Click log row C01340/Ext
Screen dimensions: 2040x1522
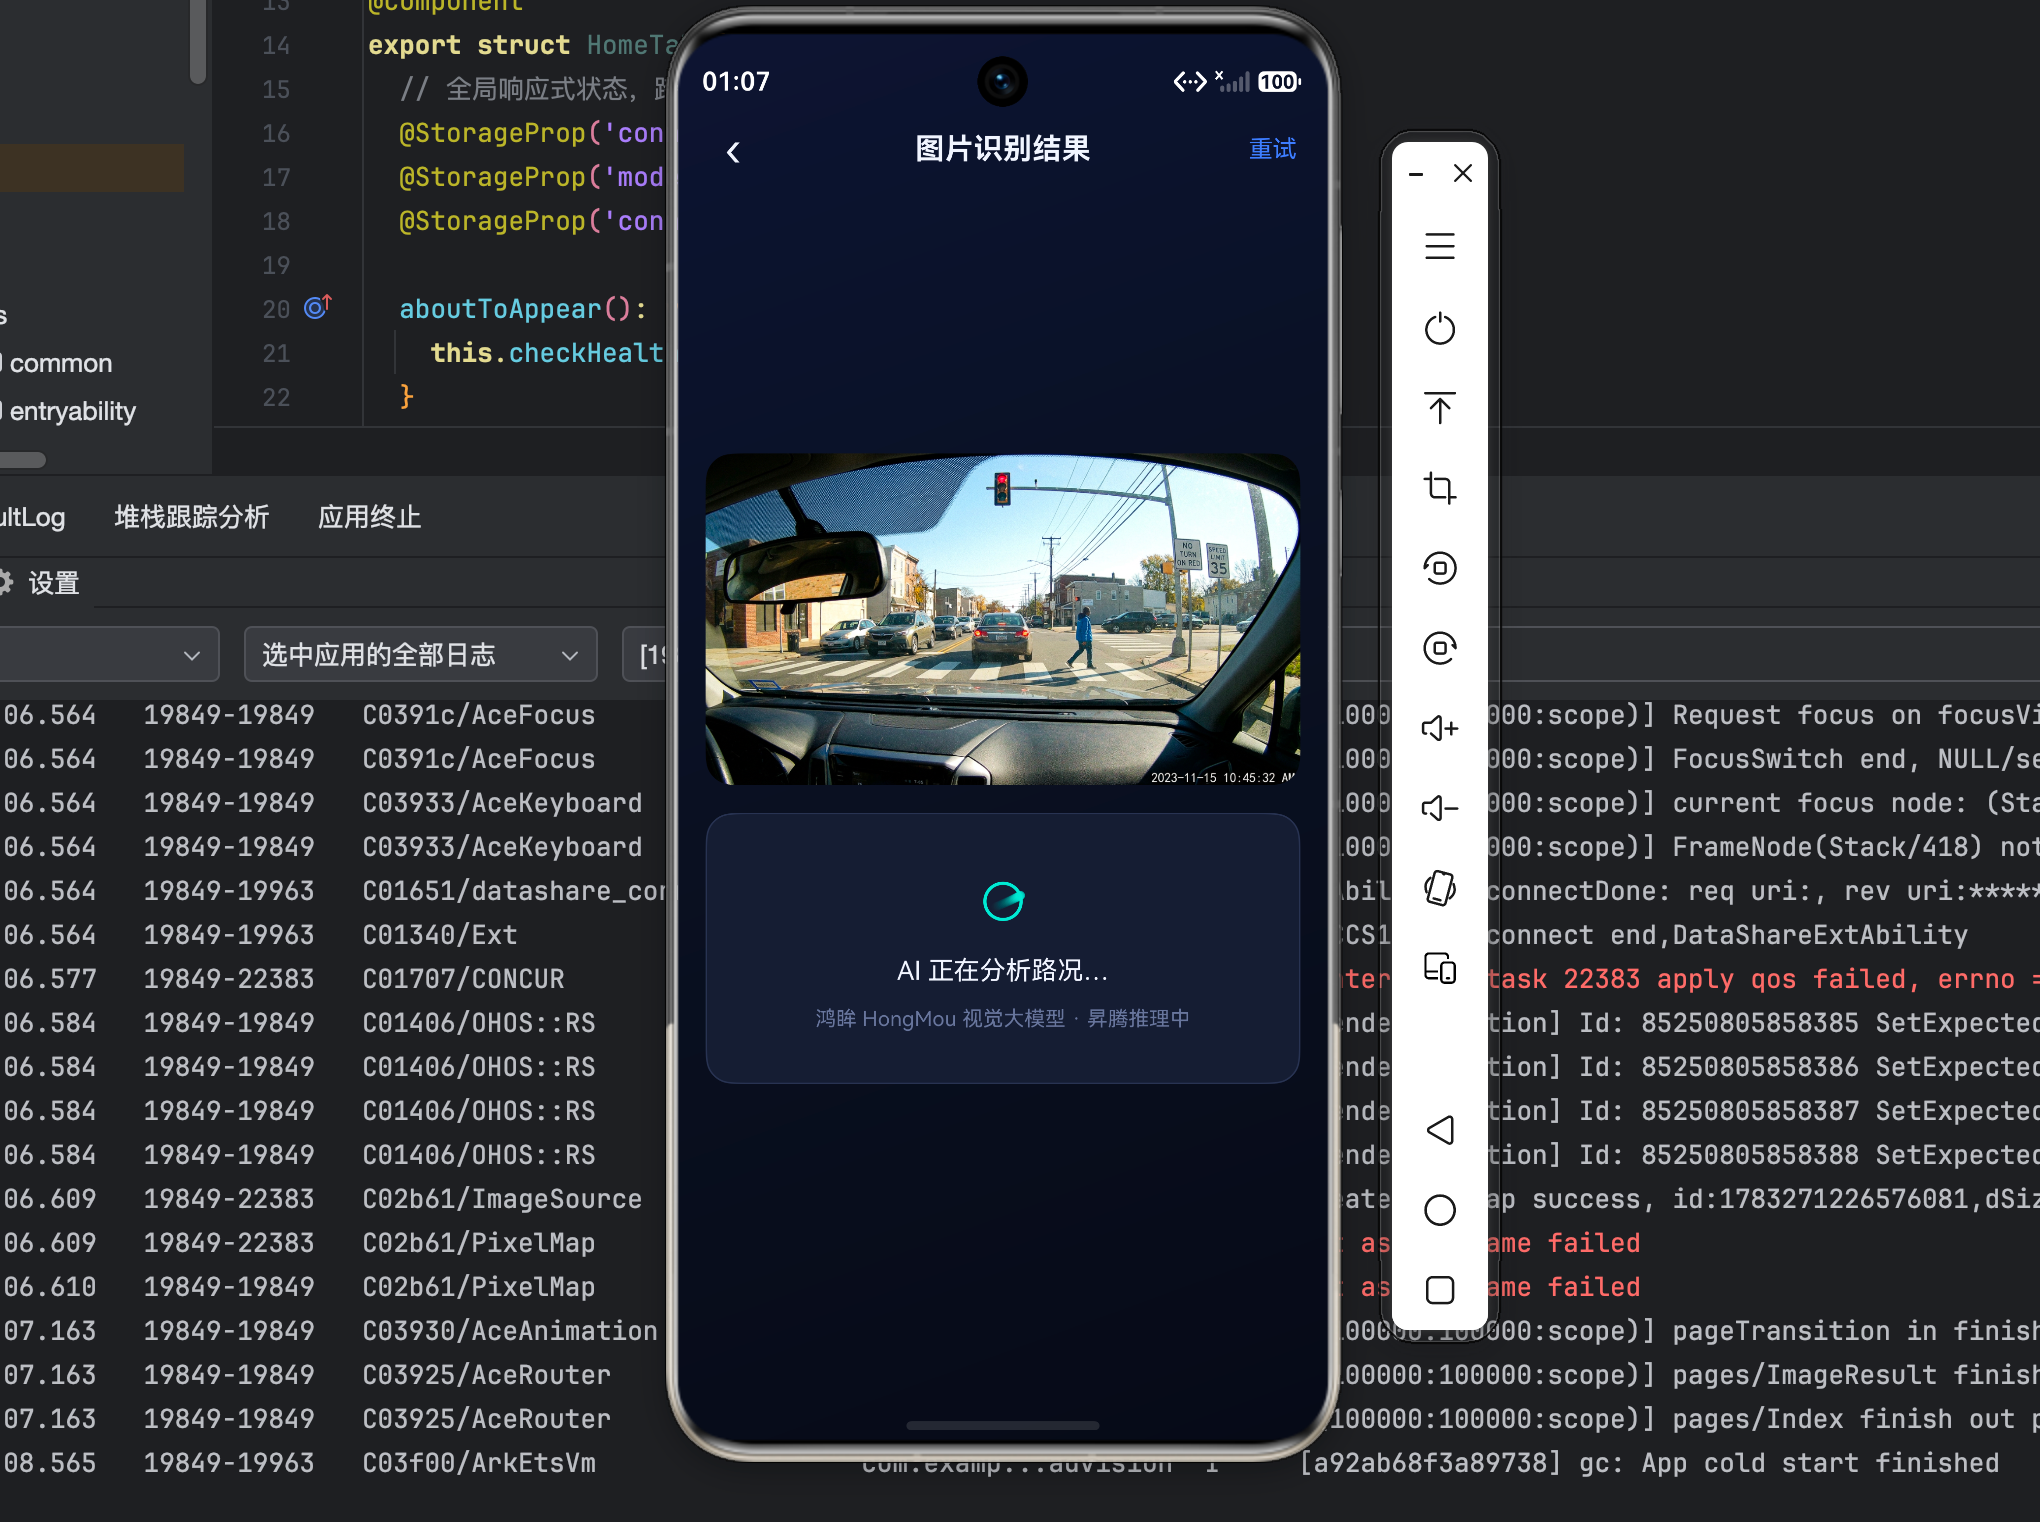(440, 935)
